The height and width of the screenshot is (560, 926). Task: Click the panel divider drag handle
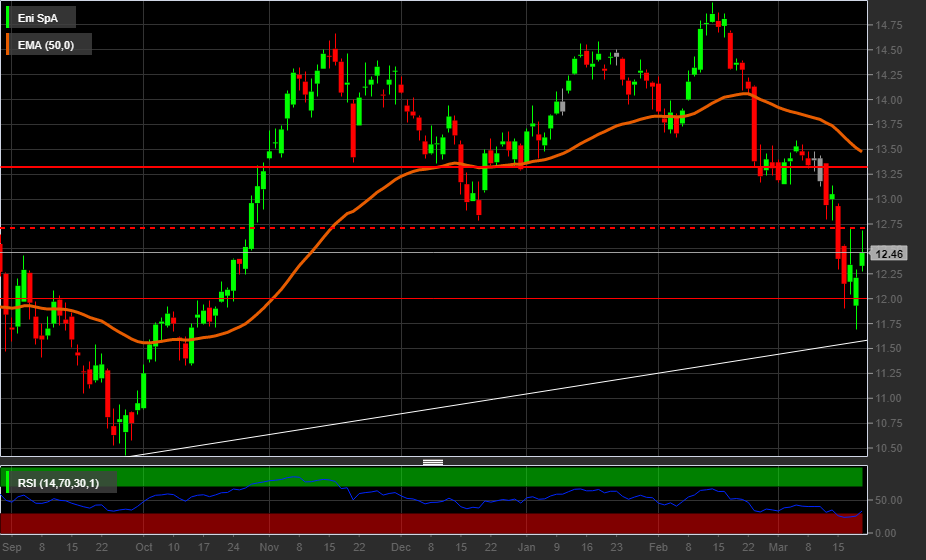click(433, 462)
